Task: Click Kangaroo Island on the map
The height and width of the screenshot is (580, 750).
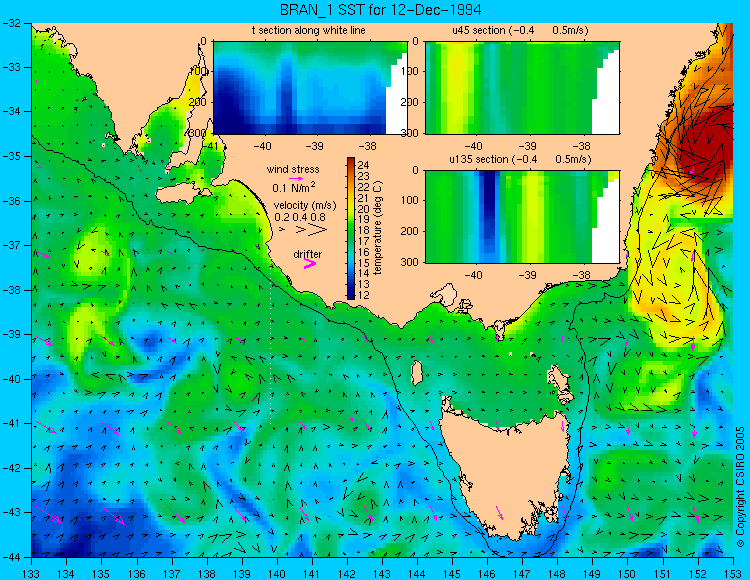Action: (183, 194)
